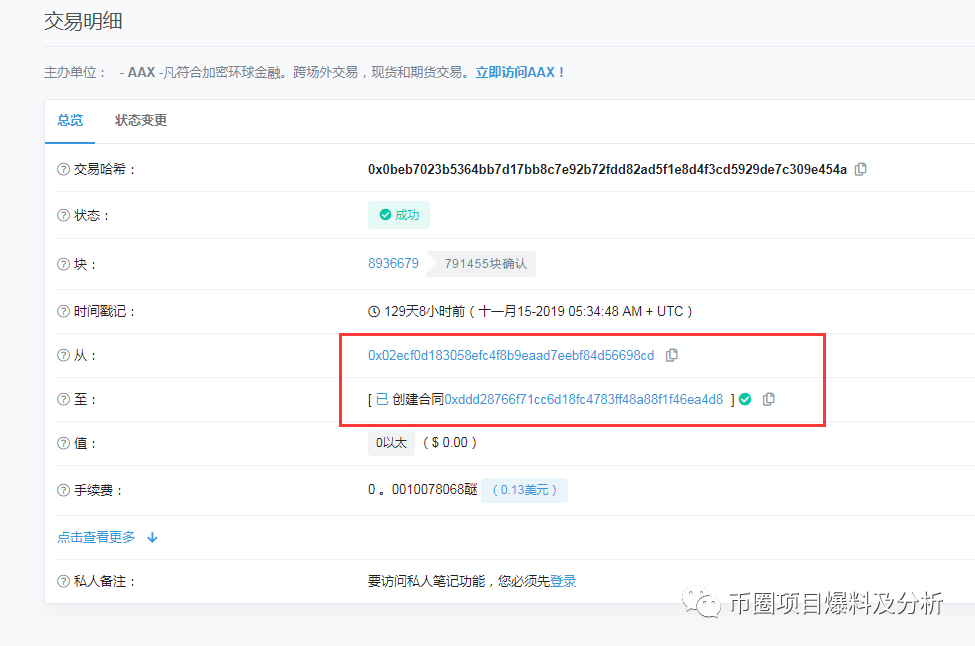This screenshot has width=975, height=646.
Task: Click help icon beside 值
Action: point(63,443)
